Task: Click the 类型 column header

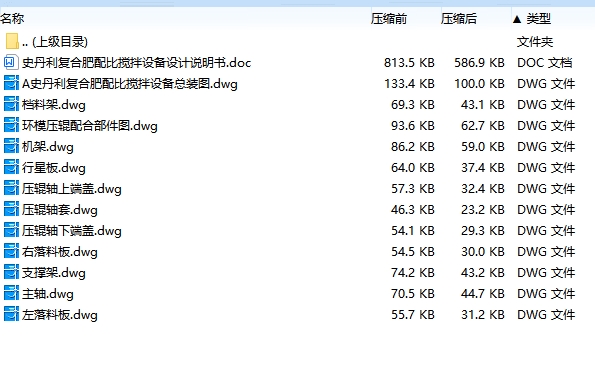Action: click(538, 19)
